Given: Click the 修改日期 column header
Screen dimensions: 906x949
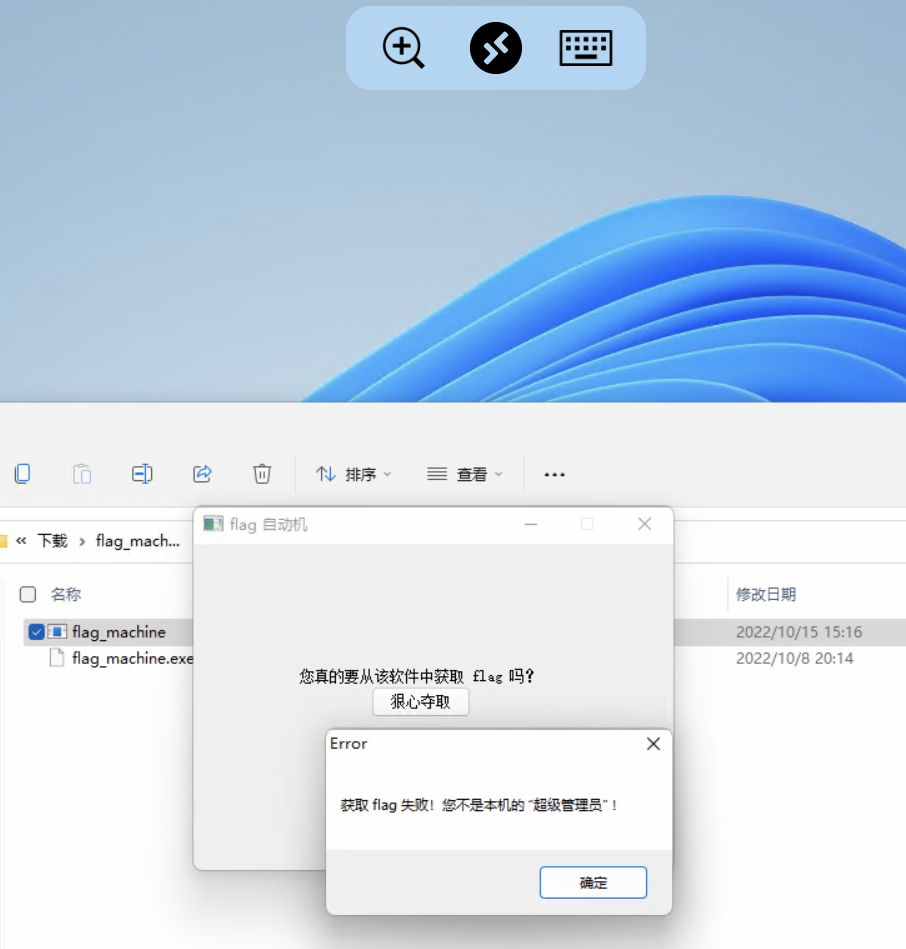Looking at the screenshot, I should coord(766,595).
